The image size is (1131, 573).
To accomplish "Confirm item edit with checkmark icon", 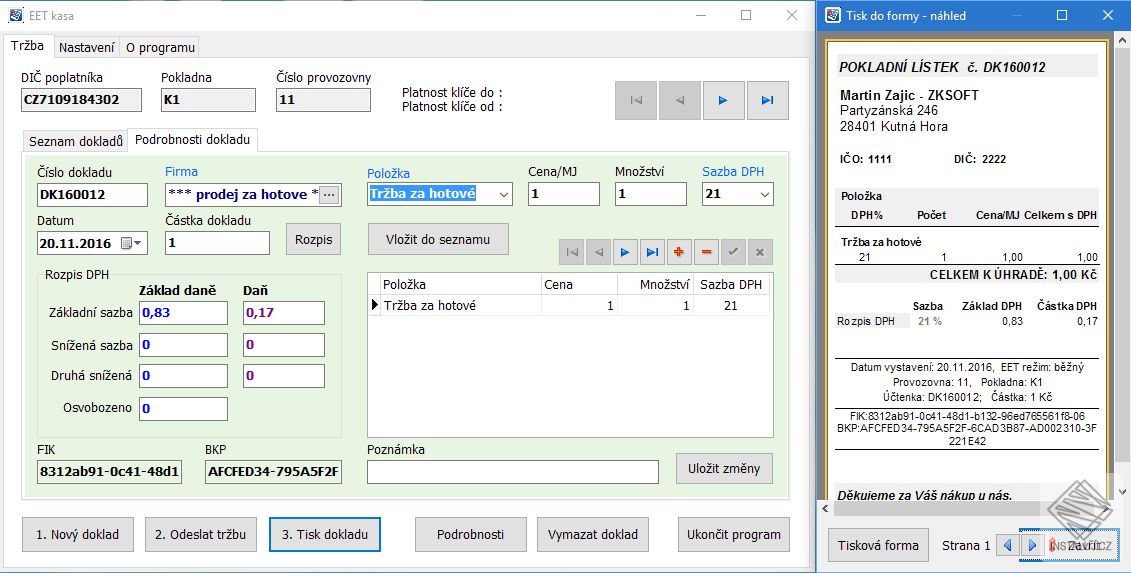I will (733, 252).
